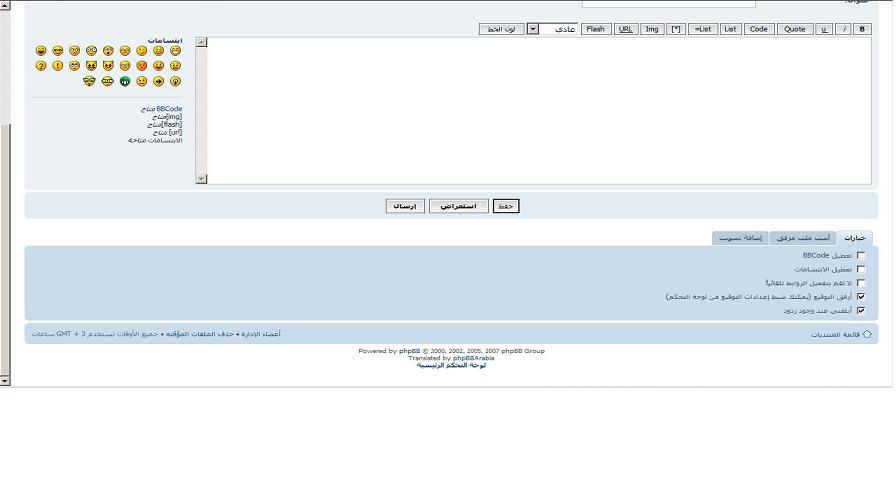Insert the exclamation mark emoticon
The image size is (896, 480).
pyautogui.click(x=58, y=66)
